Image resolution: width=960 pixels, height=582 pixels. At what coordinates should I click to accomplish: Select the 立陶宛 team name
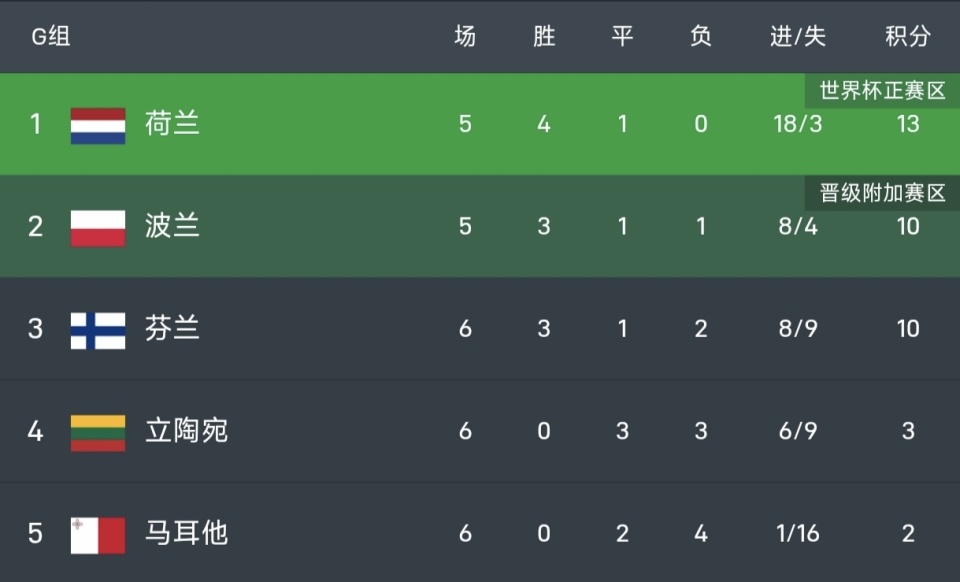pyautogui.click(x=186, y=431)
